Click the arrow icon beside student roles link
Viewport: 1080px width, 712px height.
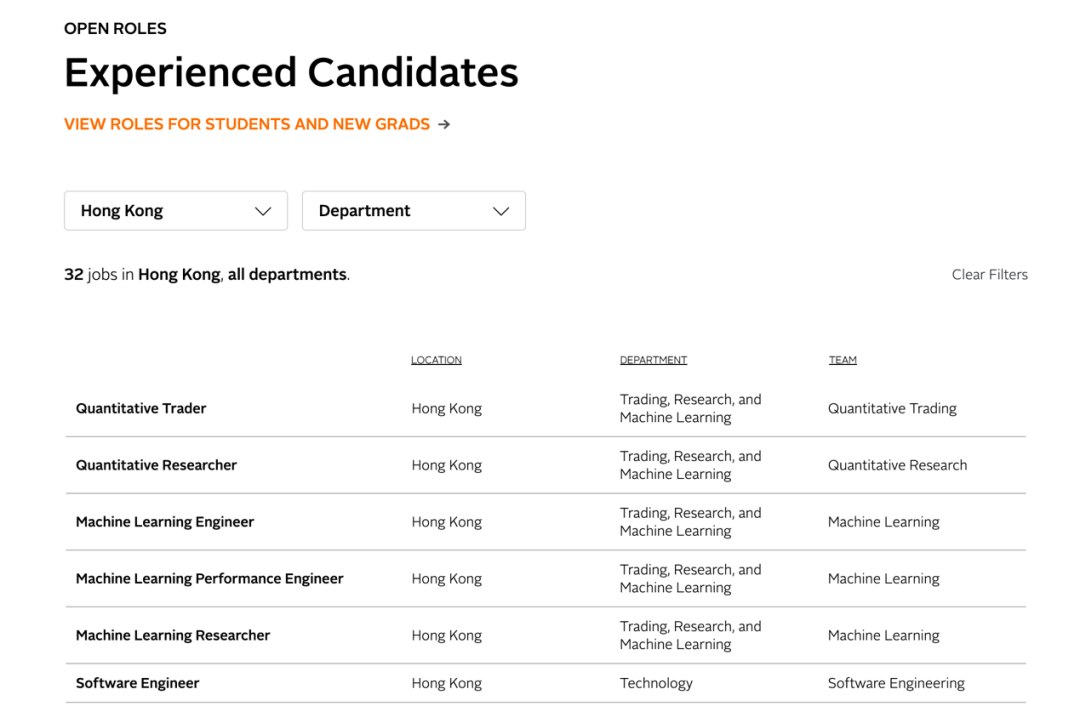pos(444,125)
